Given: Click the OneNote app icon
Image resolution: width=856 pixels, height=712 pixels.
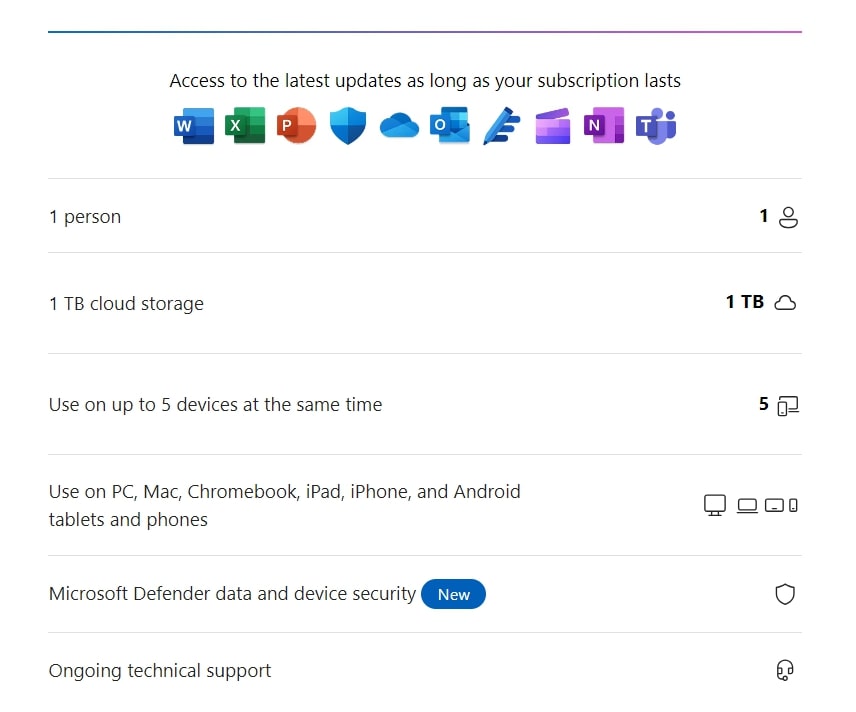Looking at the screenshot, I should coord(604,126).
